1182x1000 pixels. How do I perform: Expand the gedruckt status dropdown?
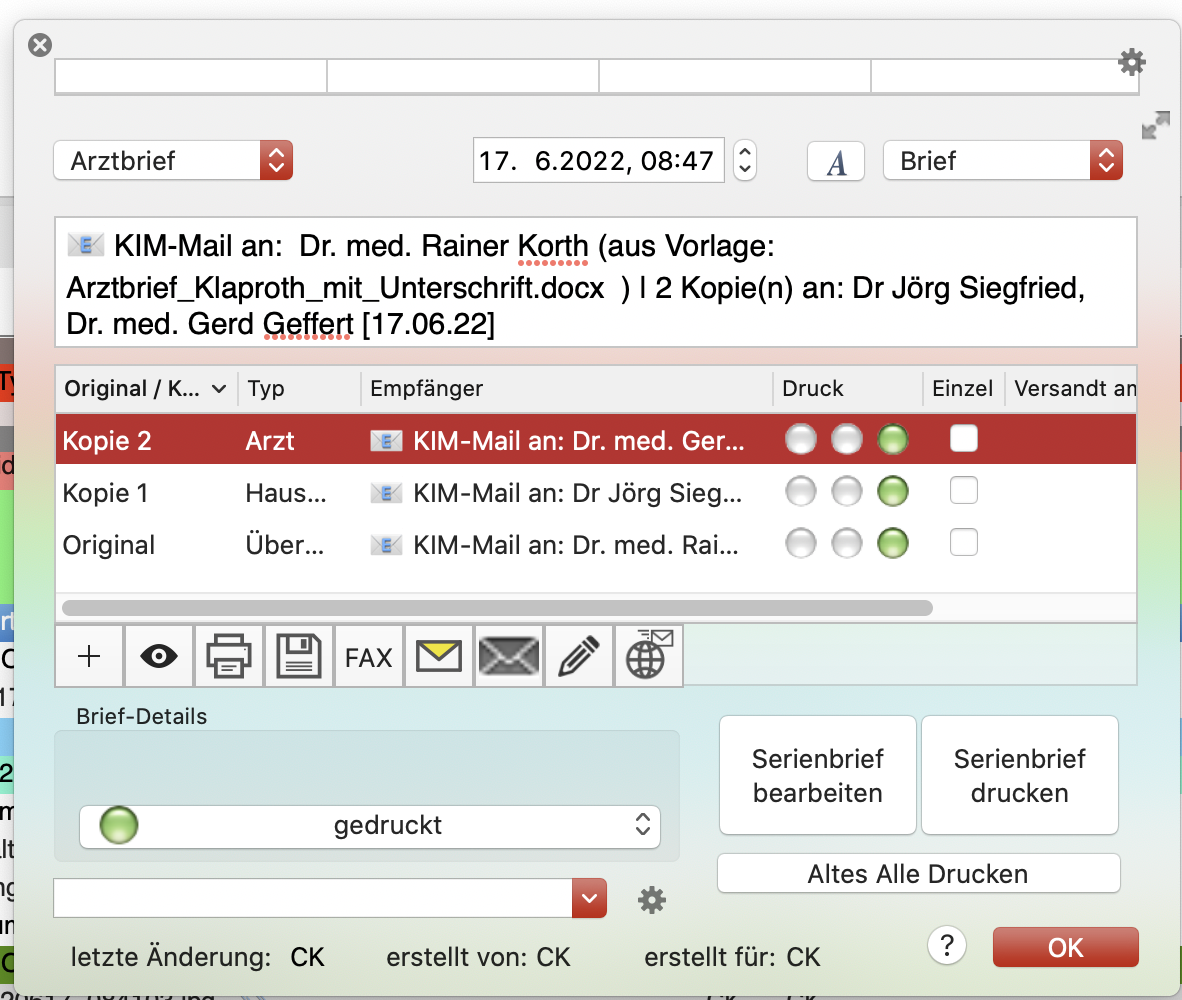[x=370, y=826]
